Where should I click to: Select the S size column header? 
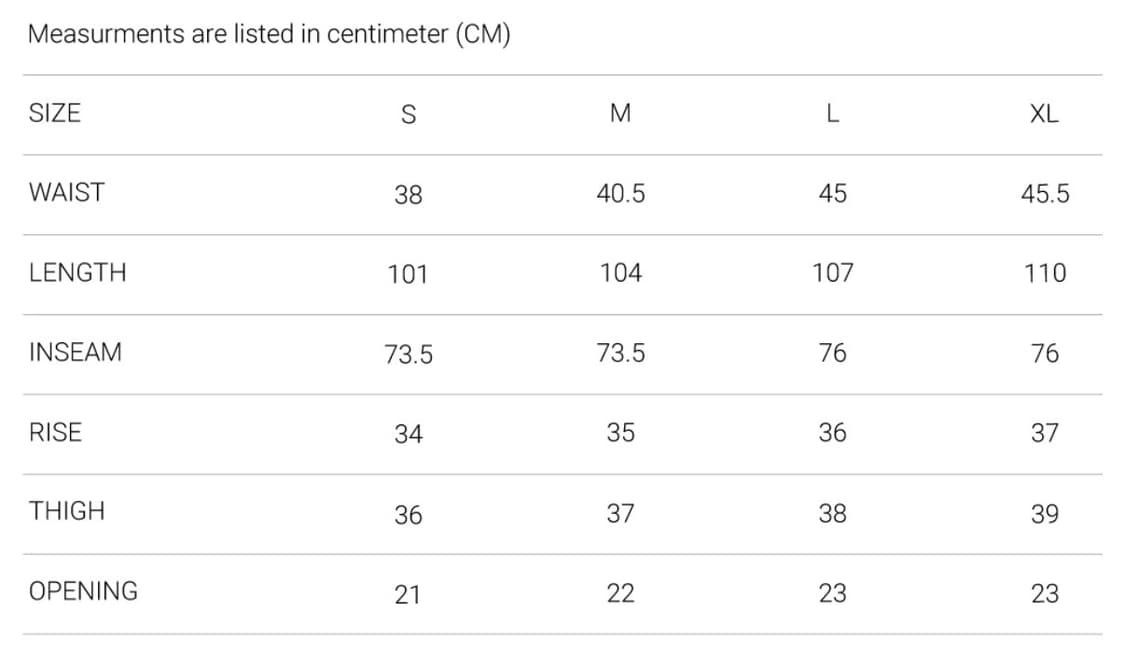click(x=408, y=115)
